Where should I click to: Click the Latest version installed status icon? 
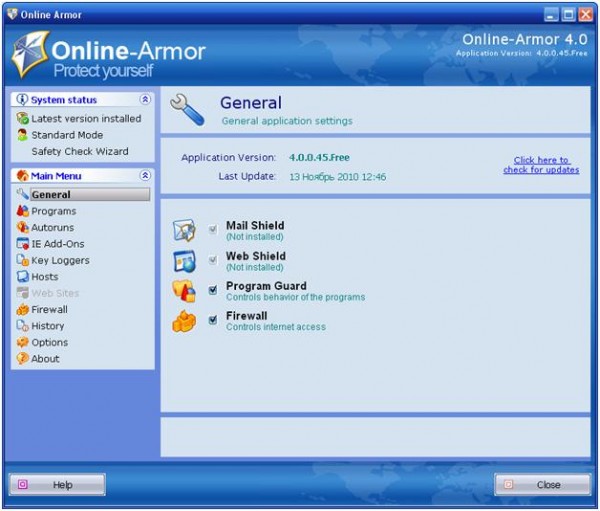click(x=23, y=118)
